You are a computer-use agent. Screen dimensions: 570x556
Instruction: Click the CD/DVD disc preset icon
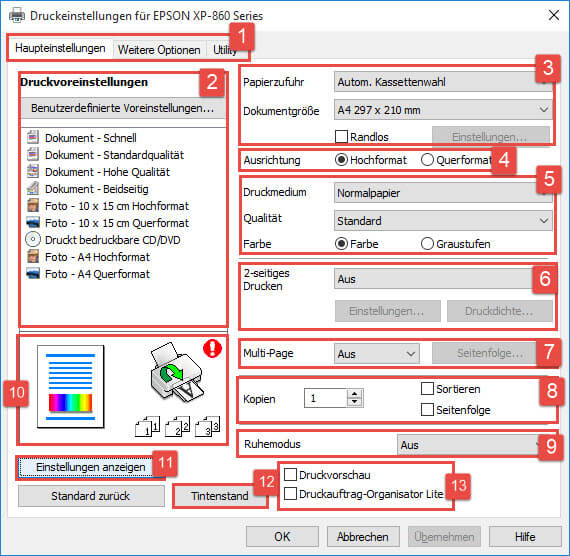click(x=33, y=240)
